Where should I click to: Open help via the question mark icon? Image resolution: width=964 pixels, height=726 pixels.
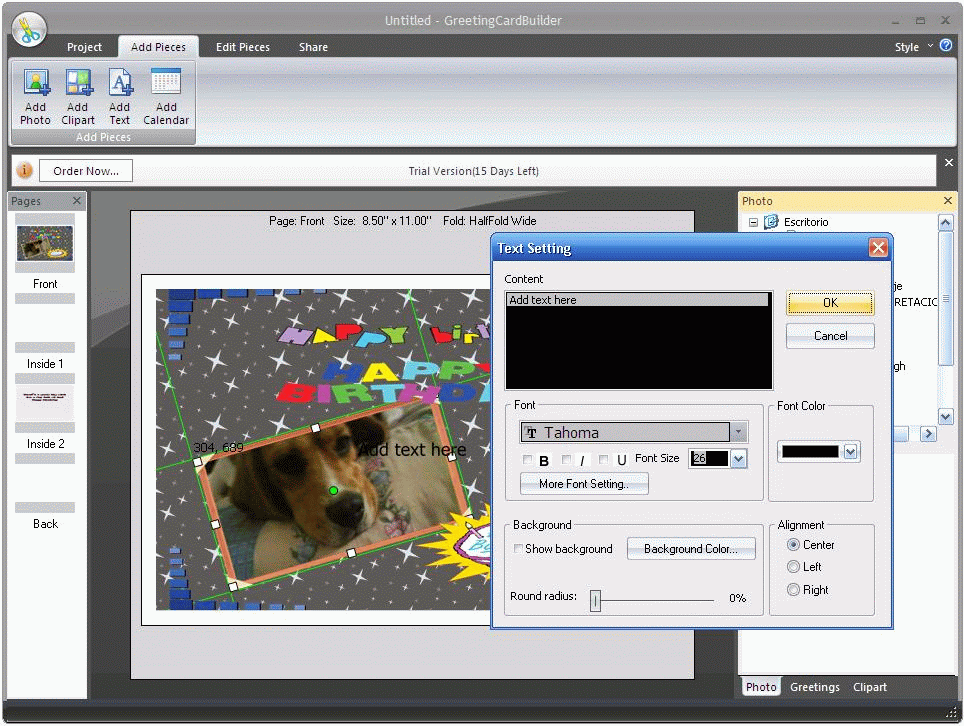[x=945, y=46]
